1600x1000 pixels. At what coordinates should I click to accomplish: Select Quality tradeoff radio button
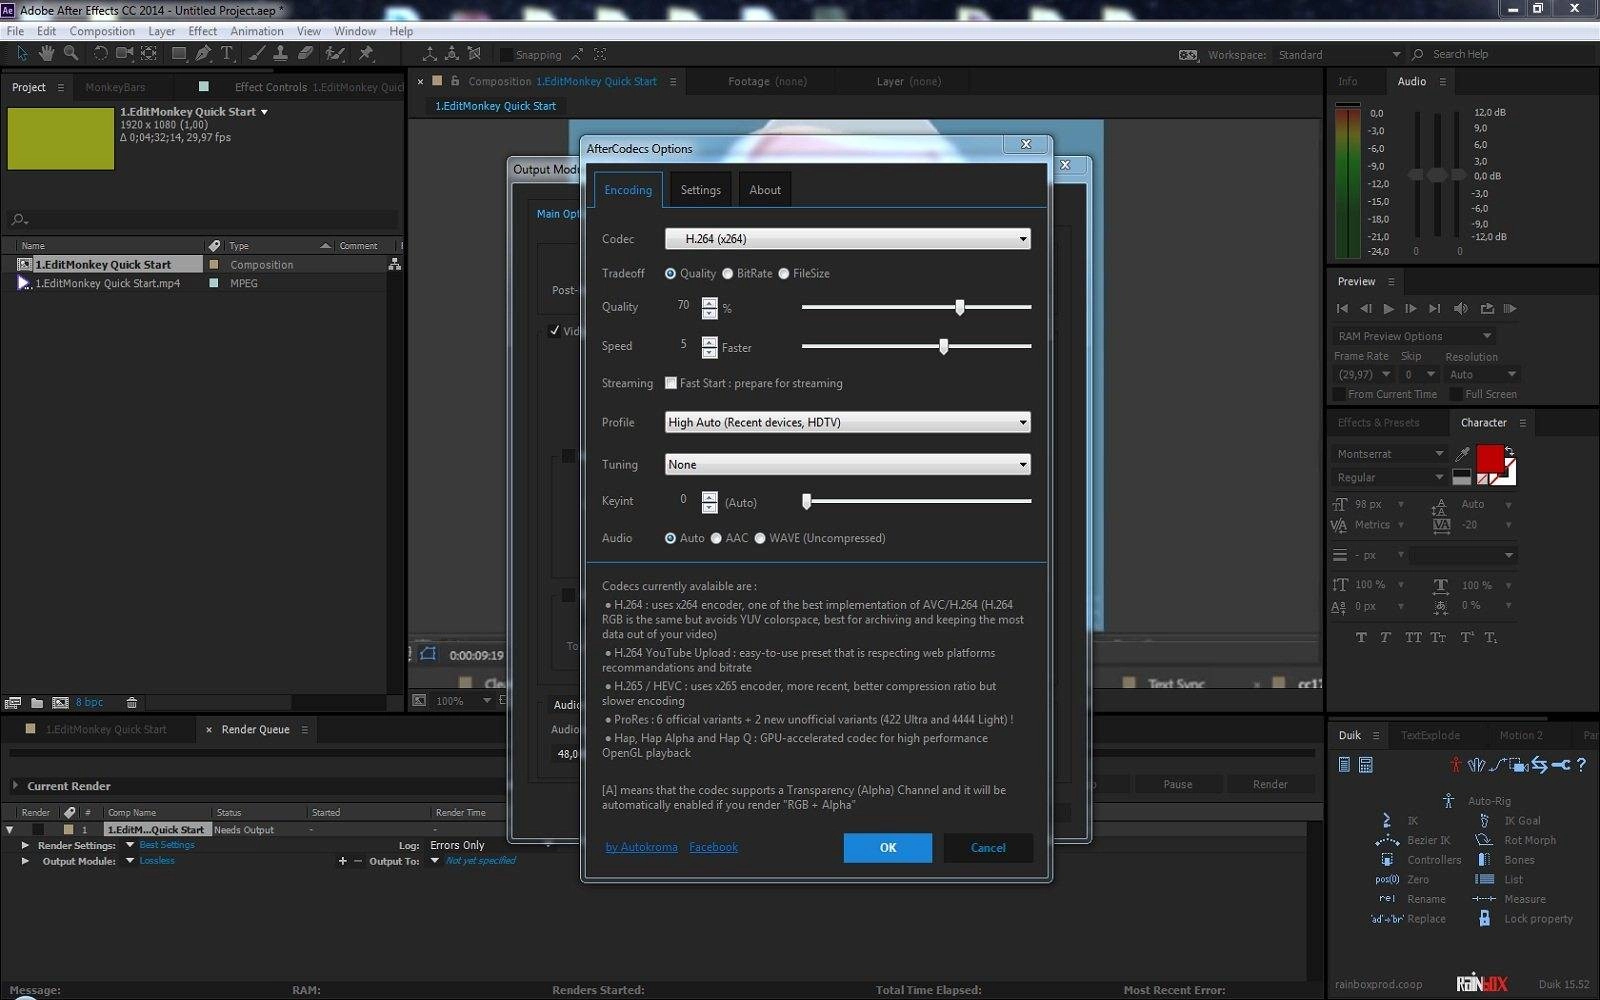[x=670, y=273]
